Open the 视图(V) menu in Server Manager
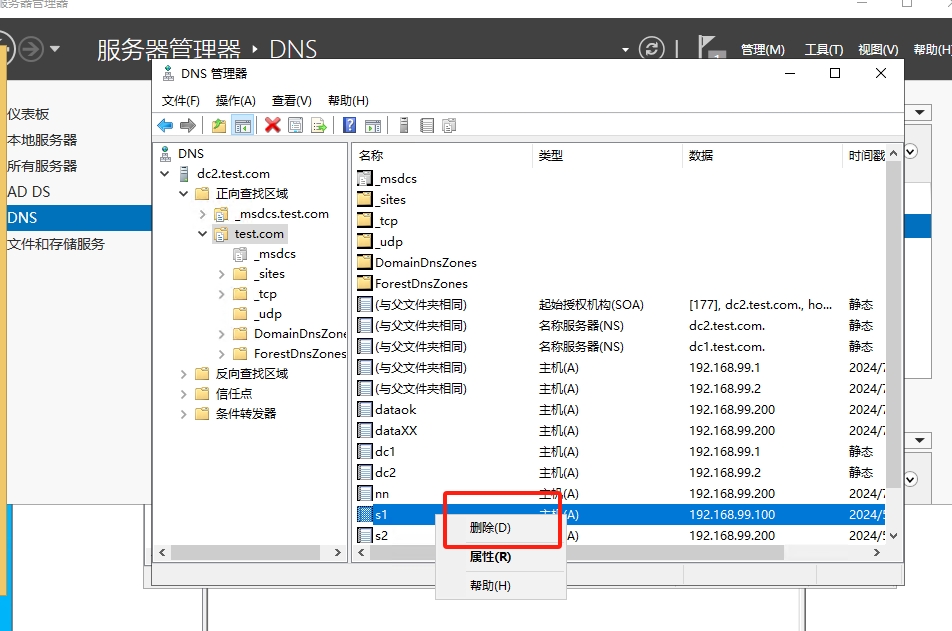Screen dimensions: 952x631 (x=878, y=49)
